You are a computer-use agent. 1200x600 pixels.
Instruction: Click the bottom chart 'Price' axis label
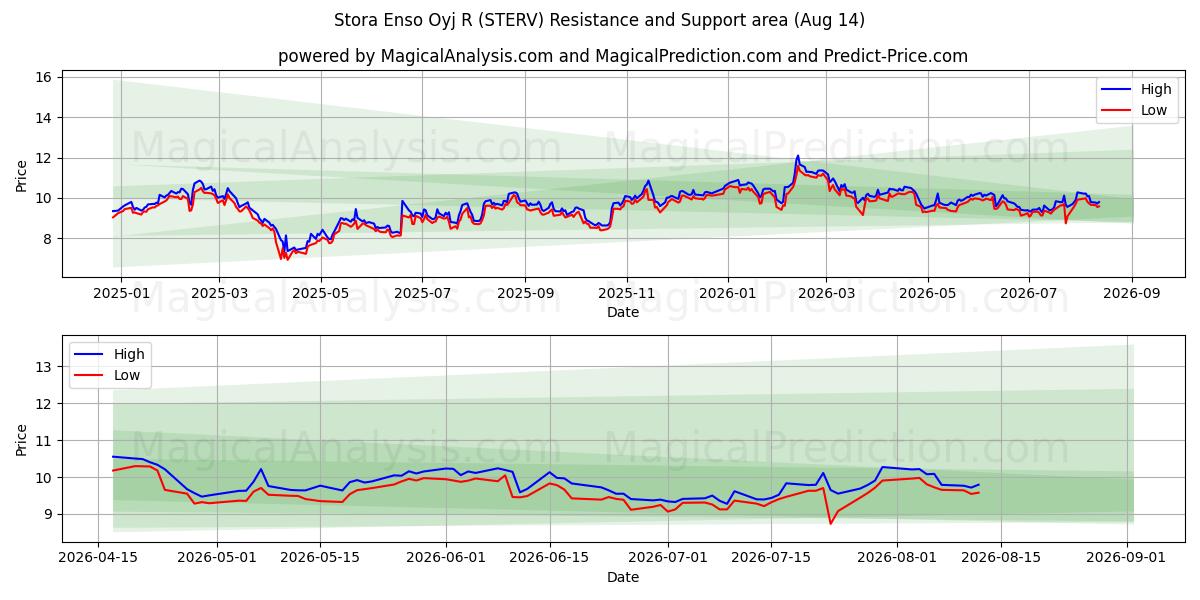click(22, 439)
